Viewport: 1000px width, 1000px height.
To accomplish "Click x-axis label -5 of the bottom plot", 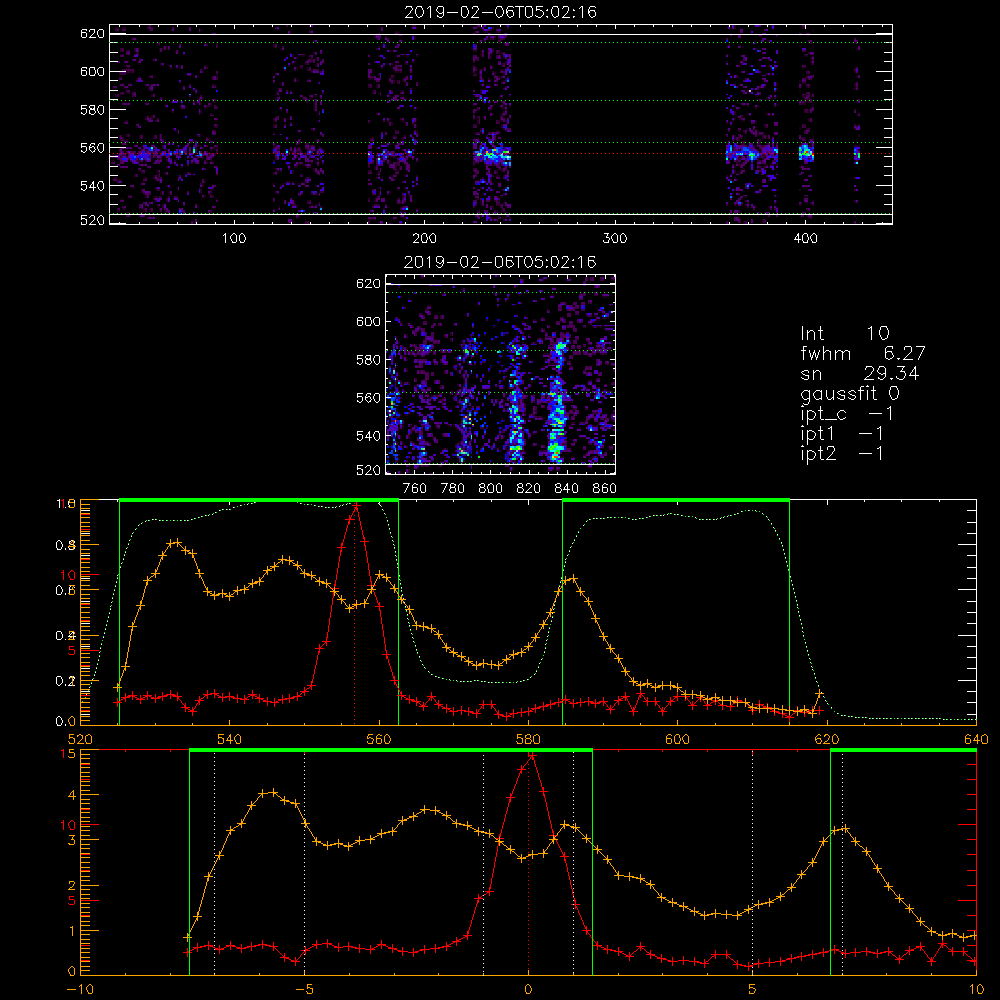I will (x=304, y=989).
